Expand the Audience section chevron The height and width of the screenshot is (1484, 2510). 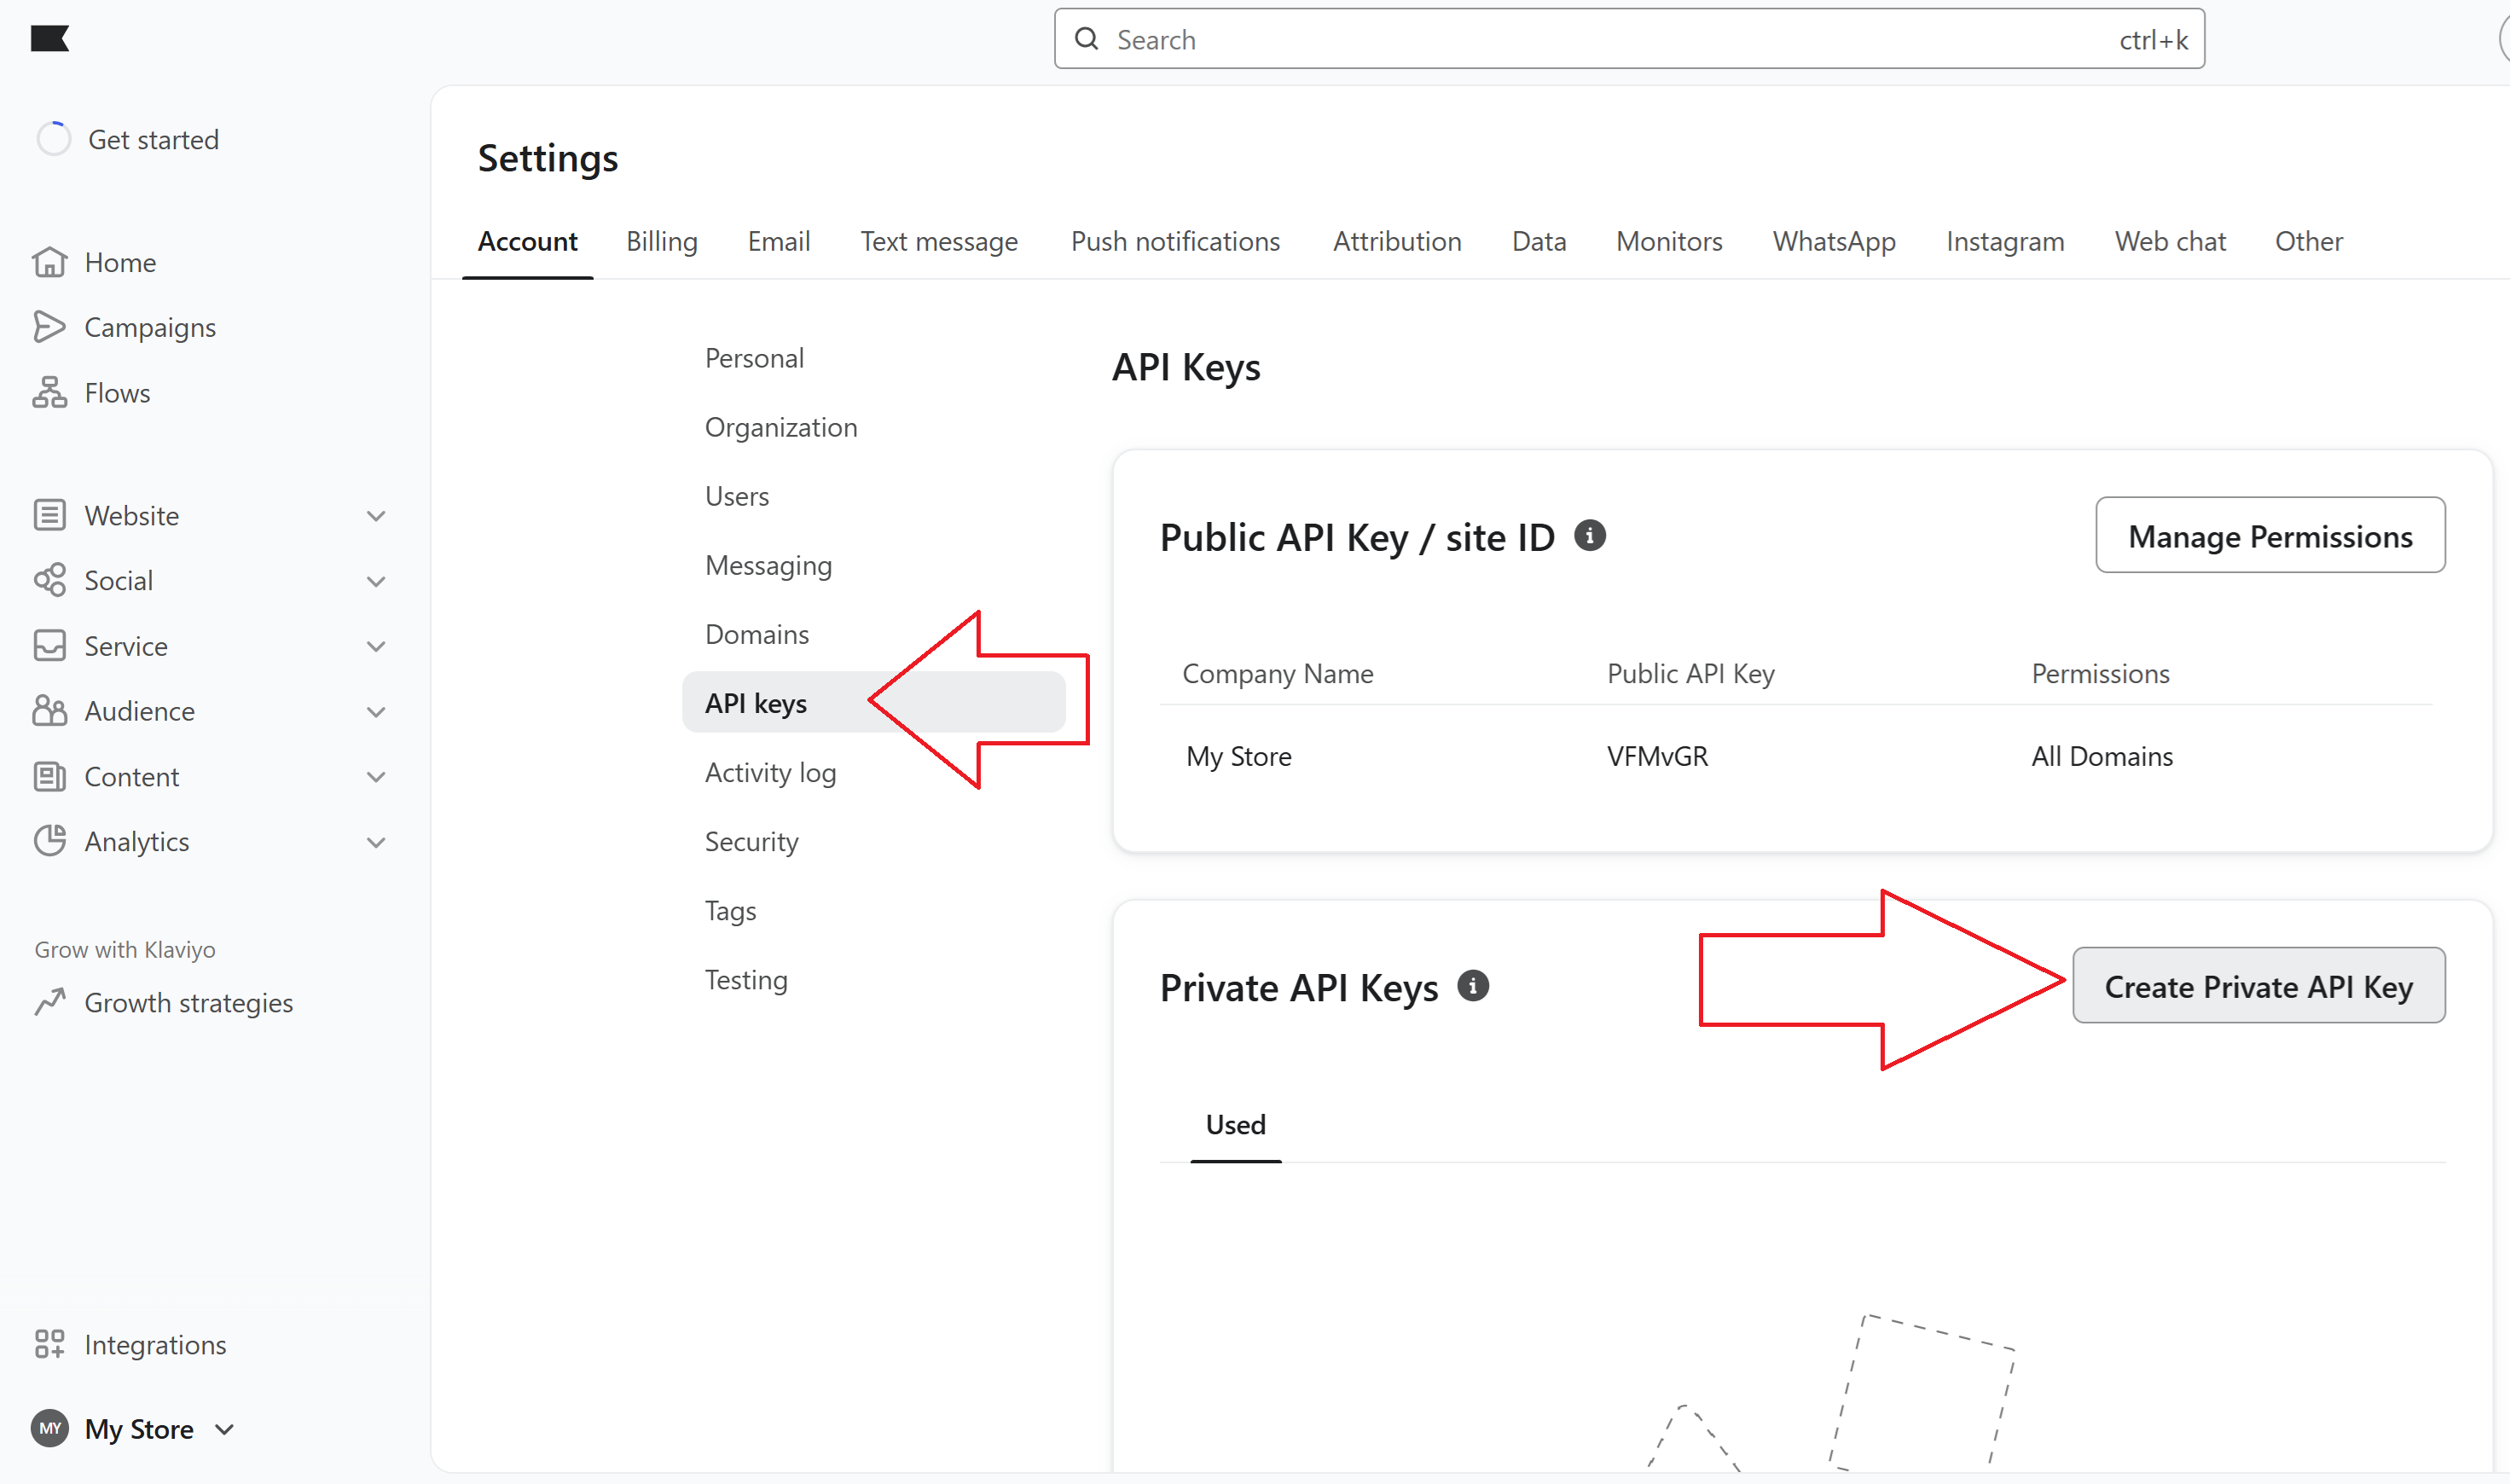(376, 711)
